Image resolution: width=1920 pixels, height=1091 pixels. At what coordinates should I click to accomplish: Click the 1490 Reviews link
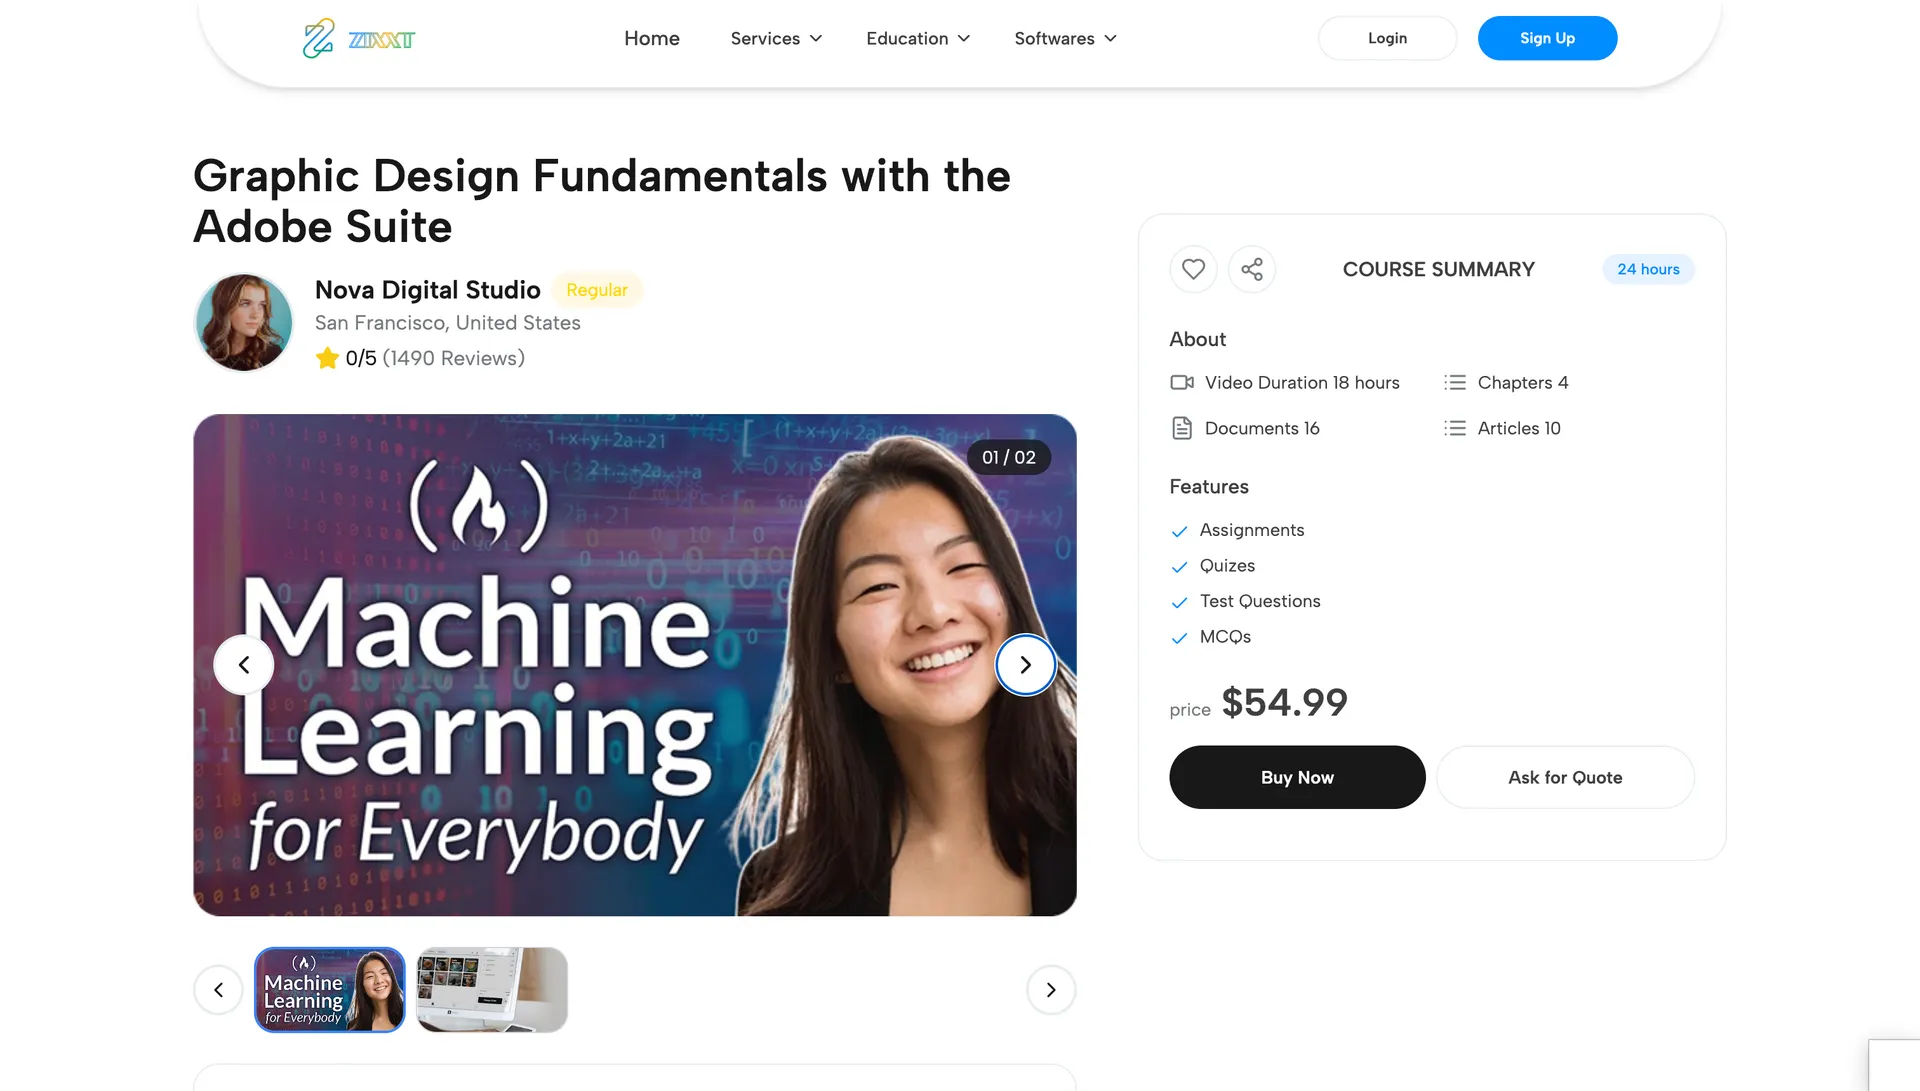pos(454,358)
